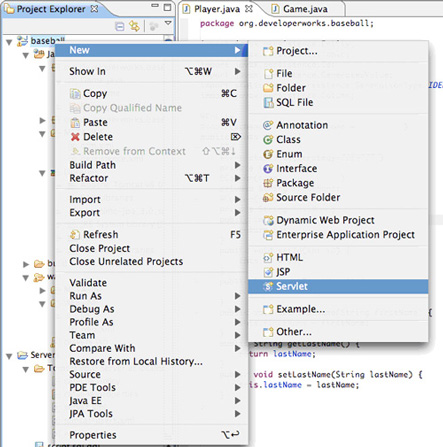Minimize the Project Explorer view
Image resolution: width=443 pixels, height=447 pixels.
pyautogui.click(x=155, y=6)
